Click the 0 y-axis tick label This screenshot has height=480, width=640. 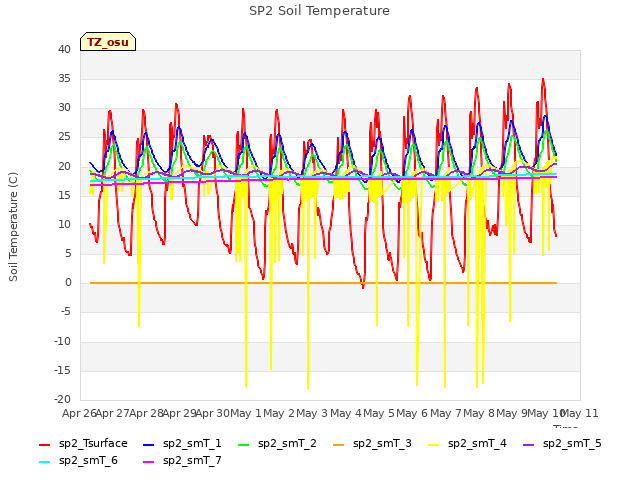[68, 283]
